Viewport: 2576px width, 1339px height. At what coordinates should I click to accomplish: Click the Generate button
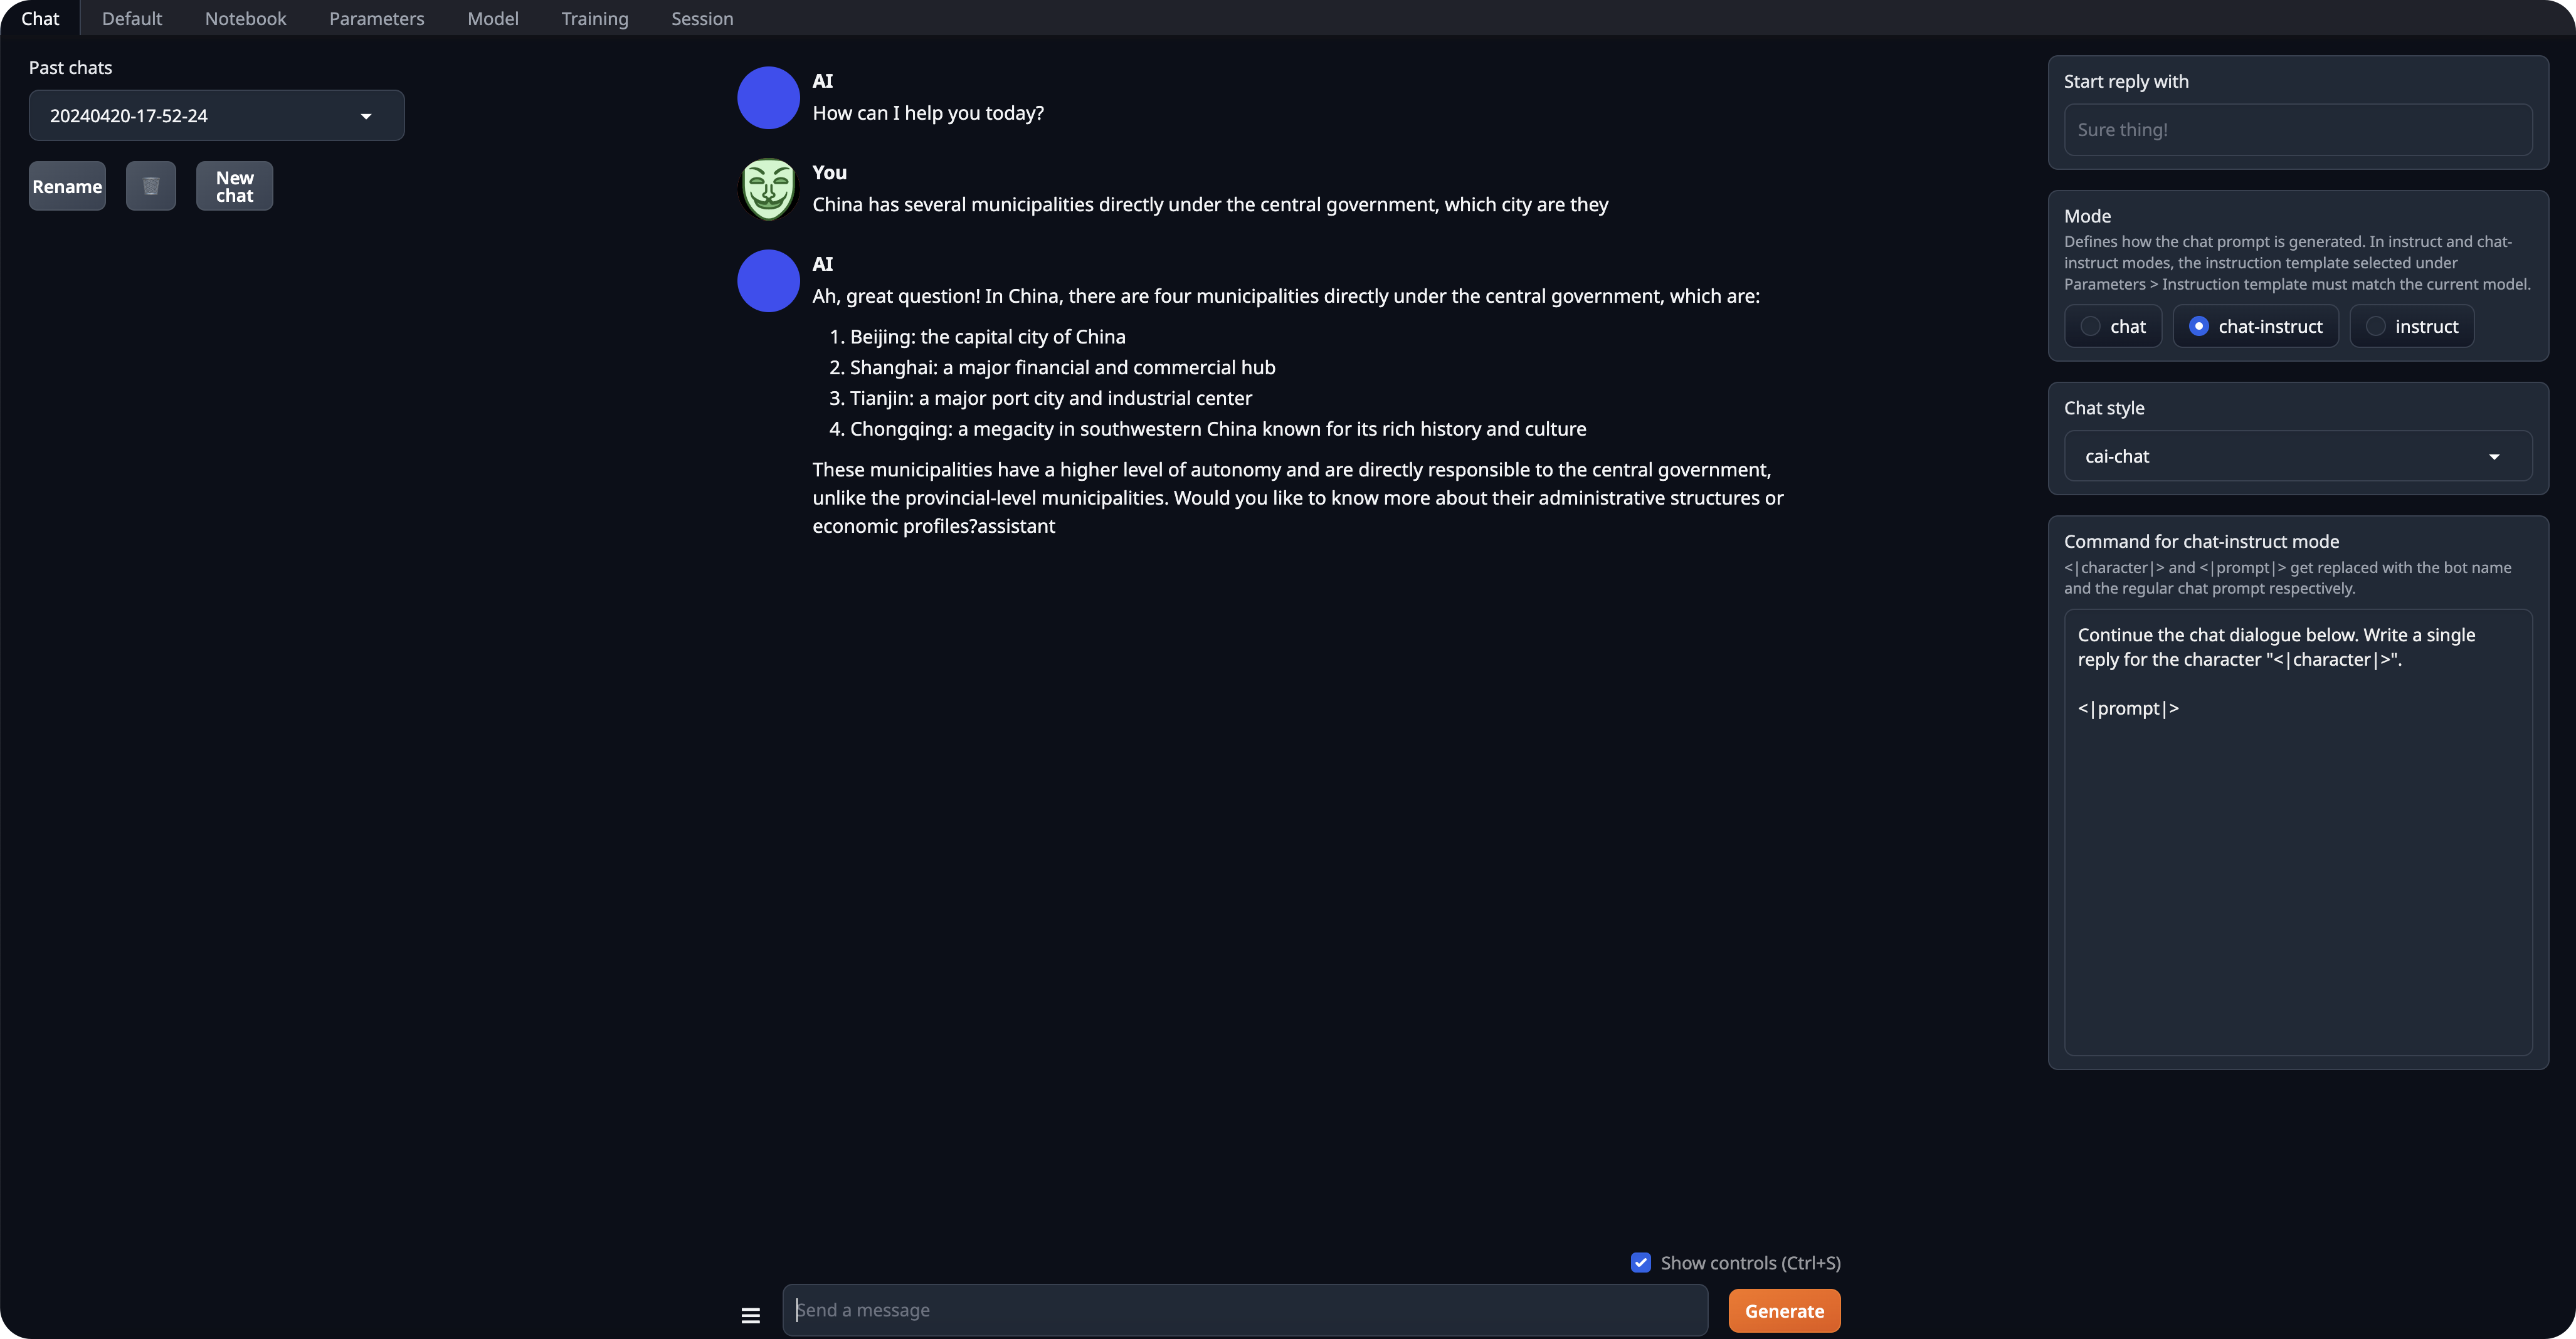point(1784,1310)
